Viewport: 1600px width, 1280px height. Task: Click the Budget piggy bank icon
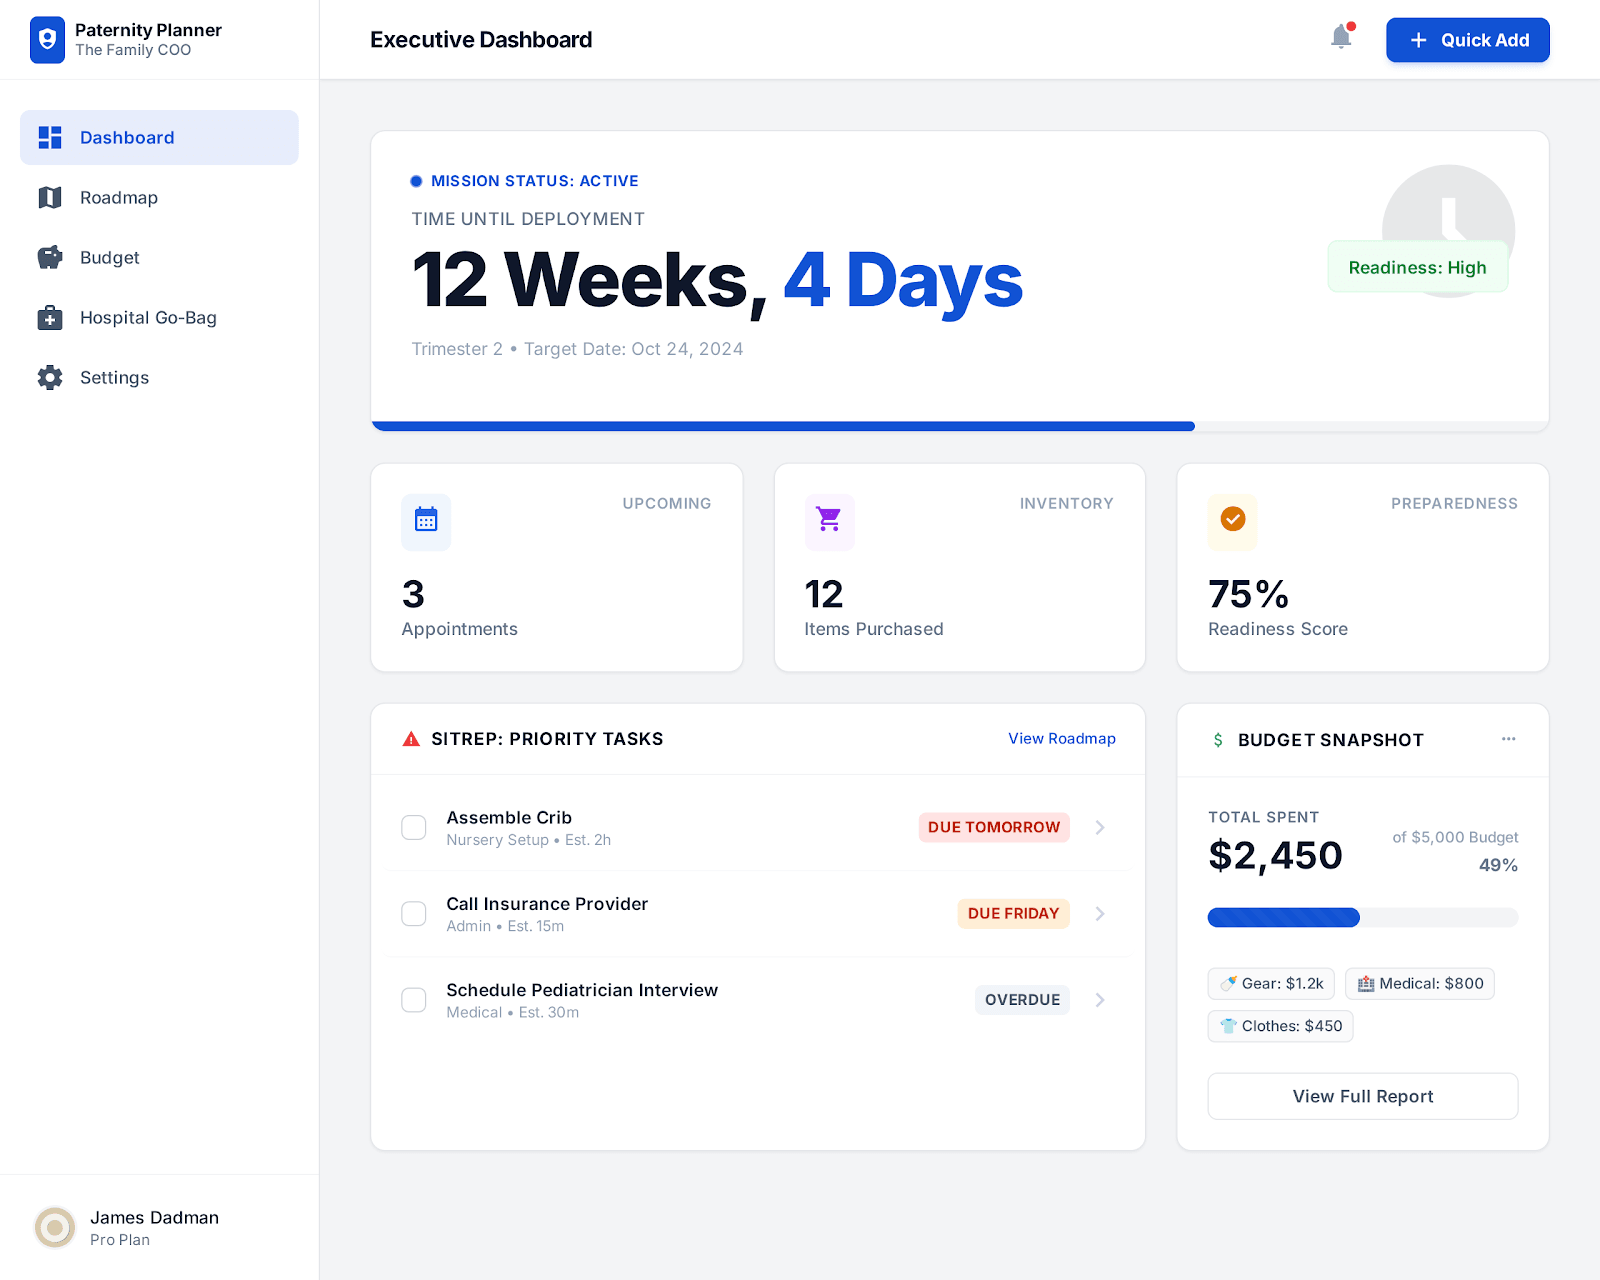49,257
